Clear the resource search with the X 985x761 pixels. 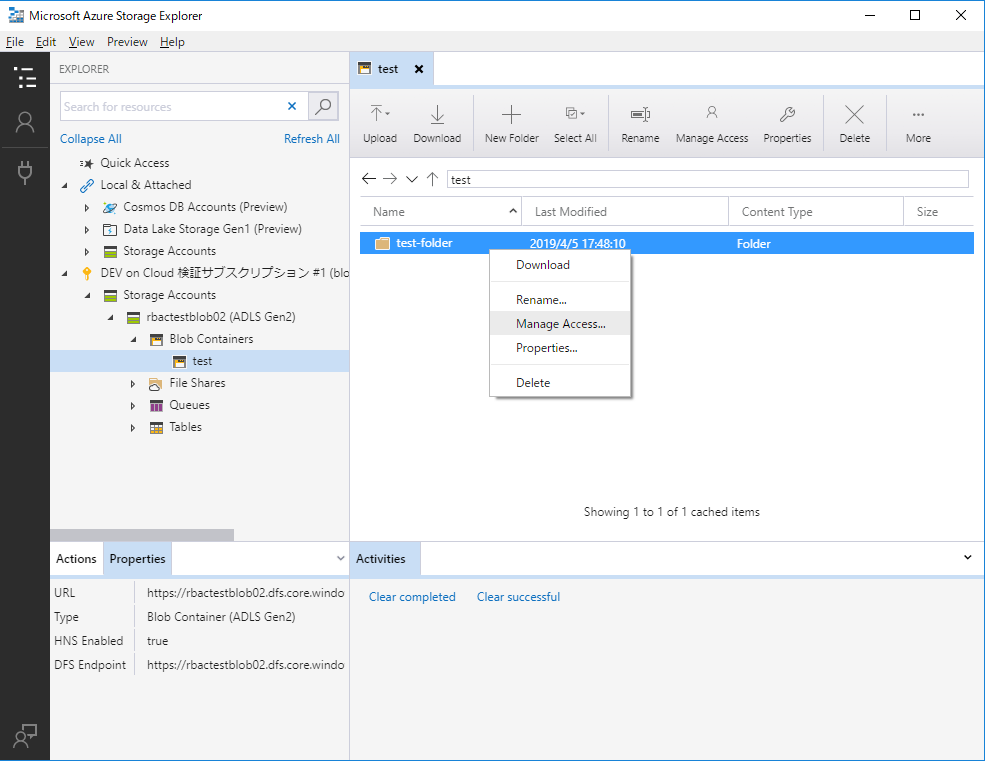[291, 106]
